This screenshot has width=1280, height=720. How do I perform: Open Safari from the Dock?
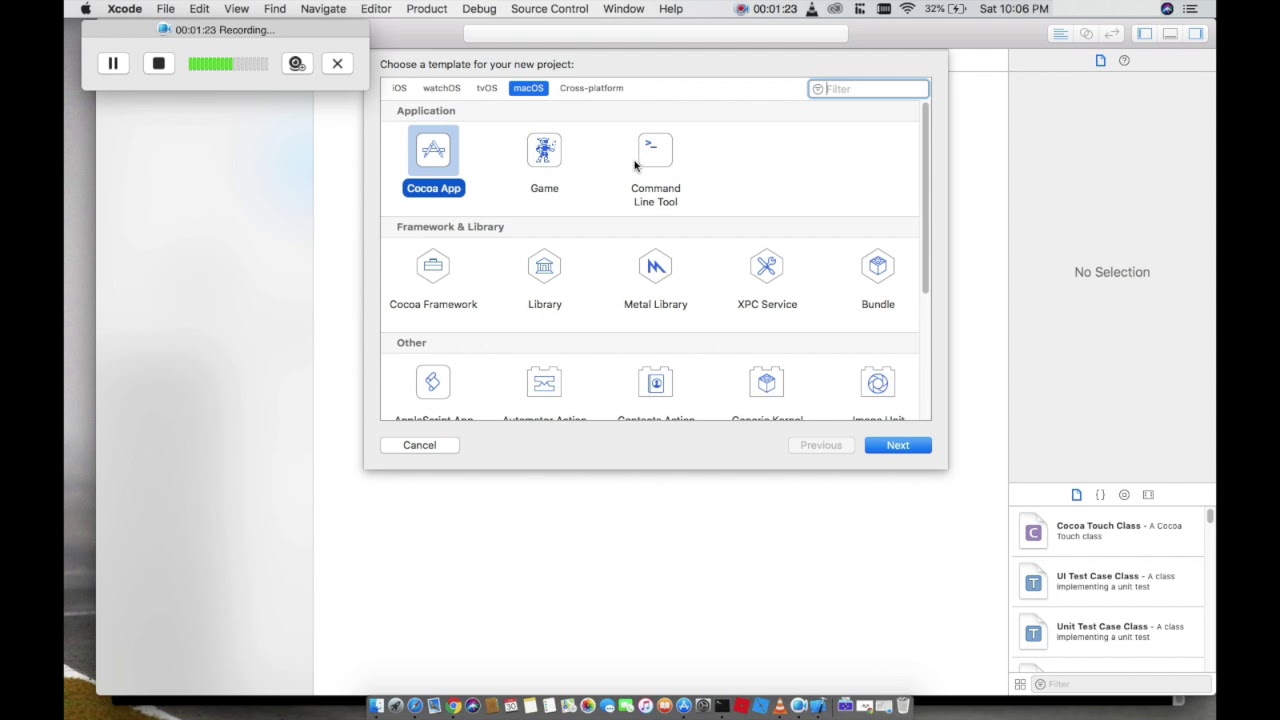415,706
